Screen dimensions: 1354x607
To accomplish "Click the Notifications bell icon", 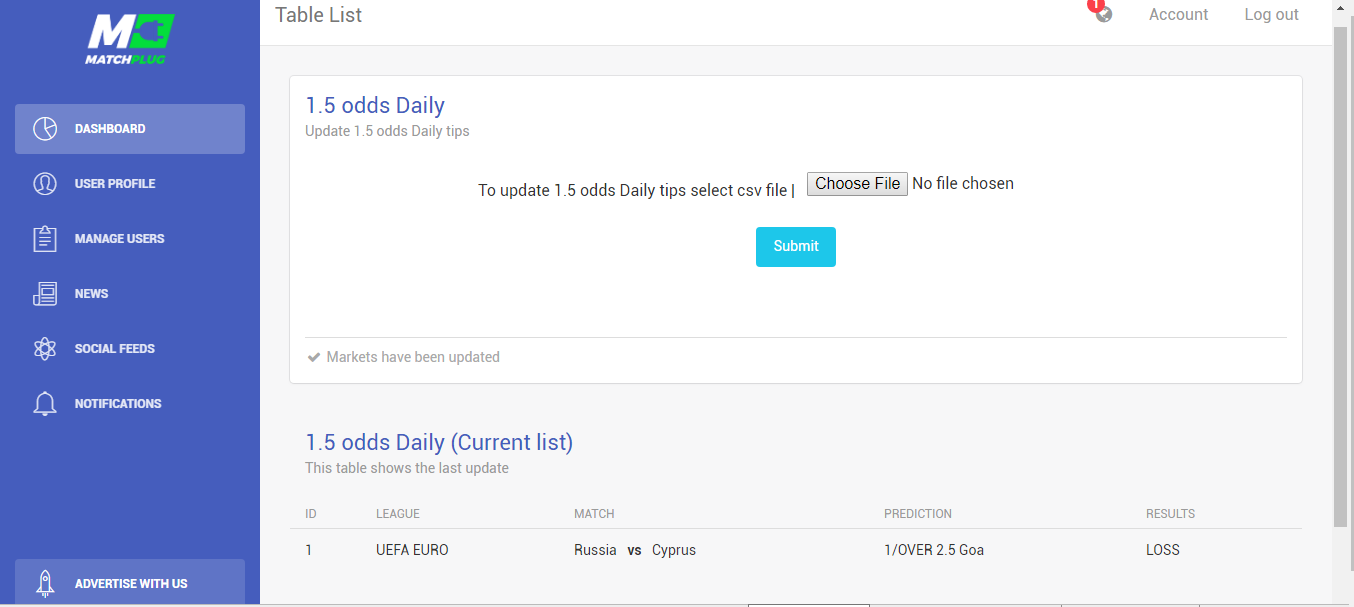I will click(44, 404).
